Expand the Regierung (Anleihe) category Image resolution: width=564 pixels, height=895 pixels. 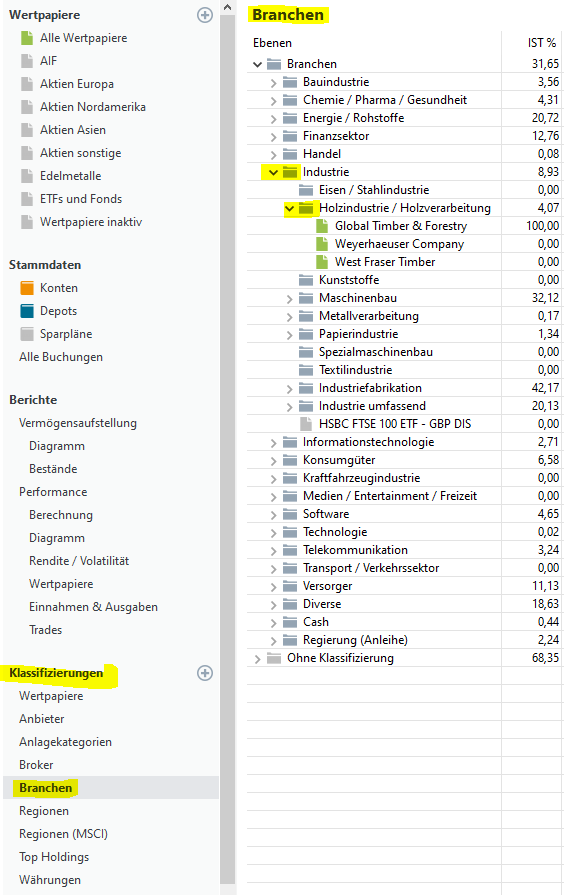click(273, 641)
